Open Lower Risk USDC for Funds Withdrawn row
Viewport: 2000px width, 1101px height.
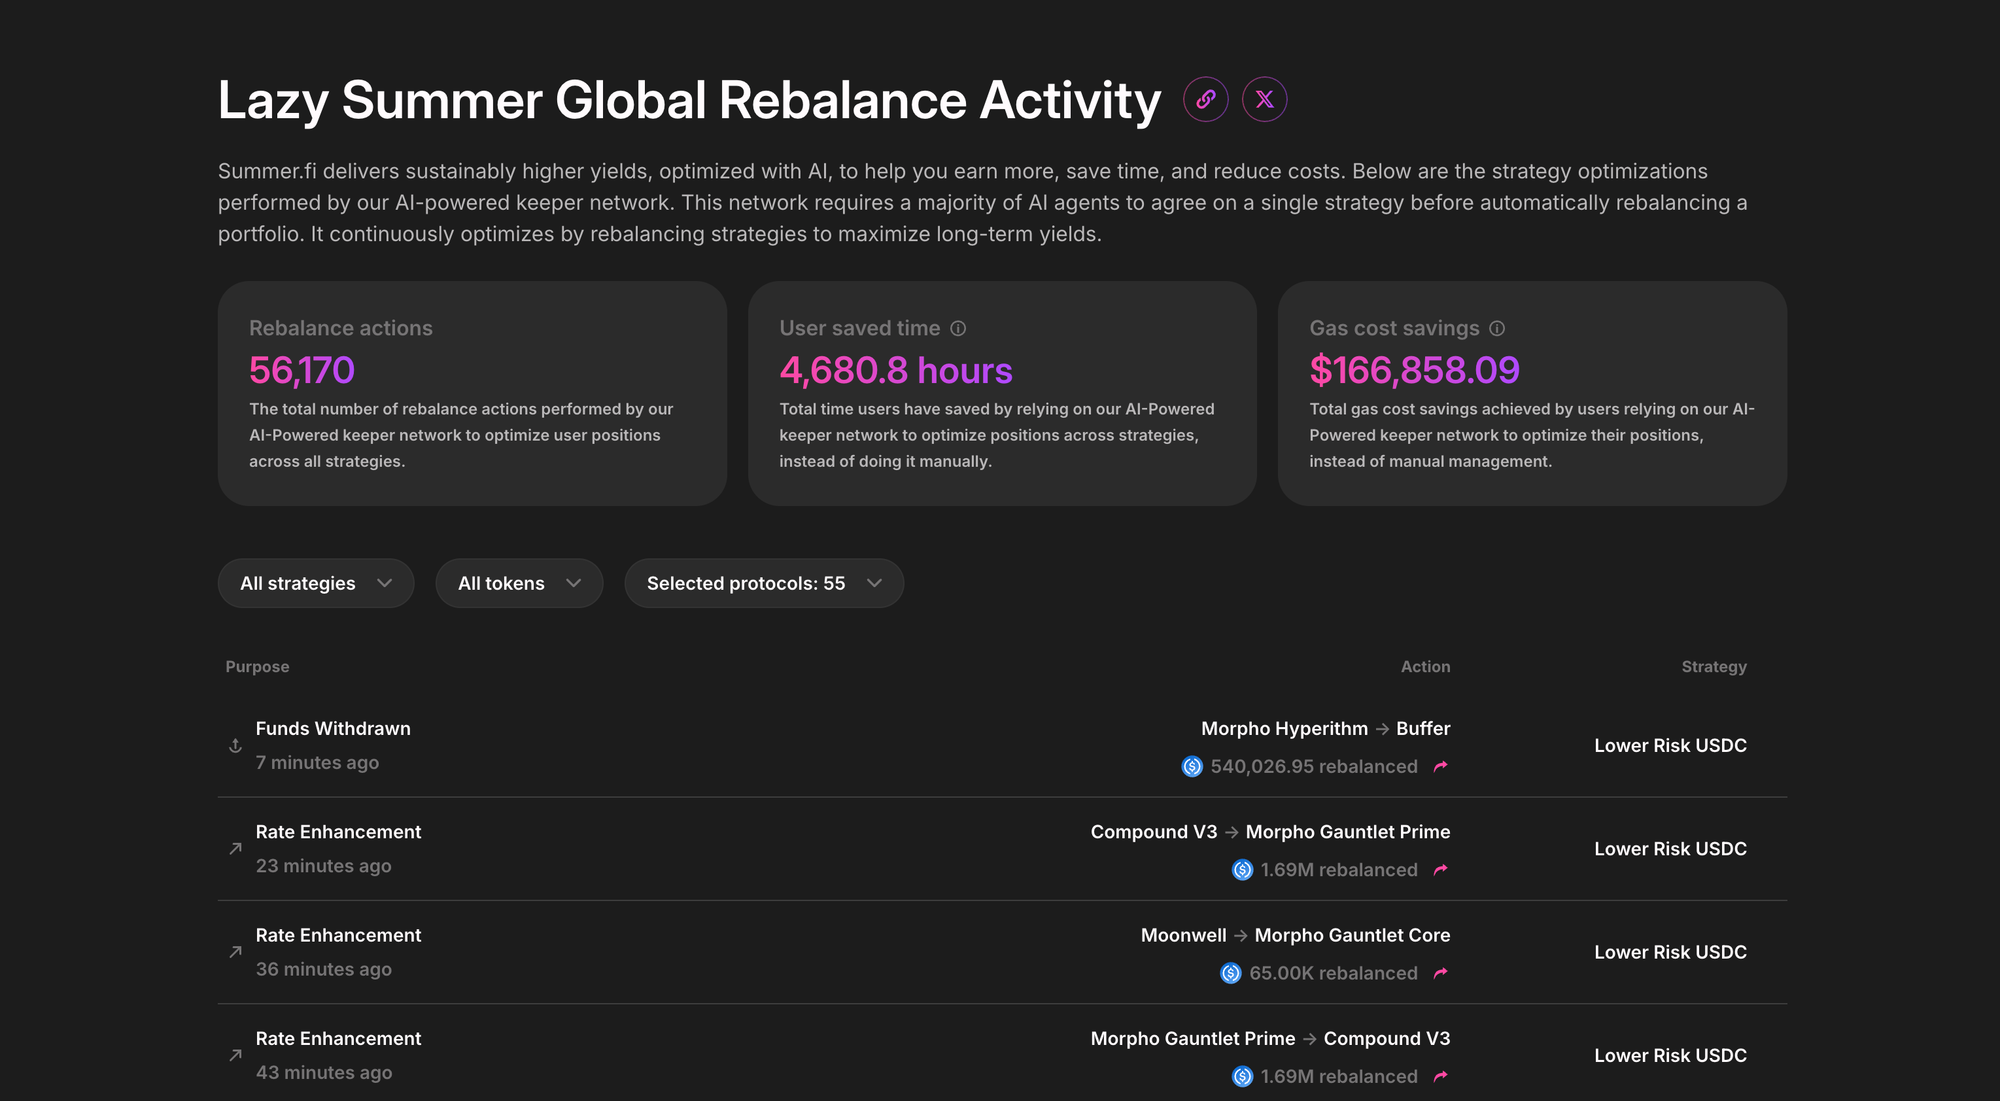point(1670,746)
